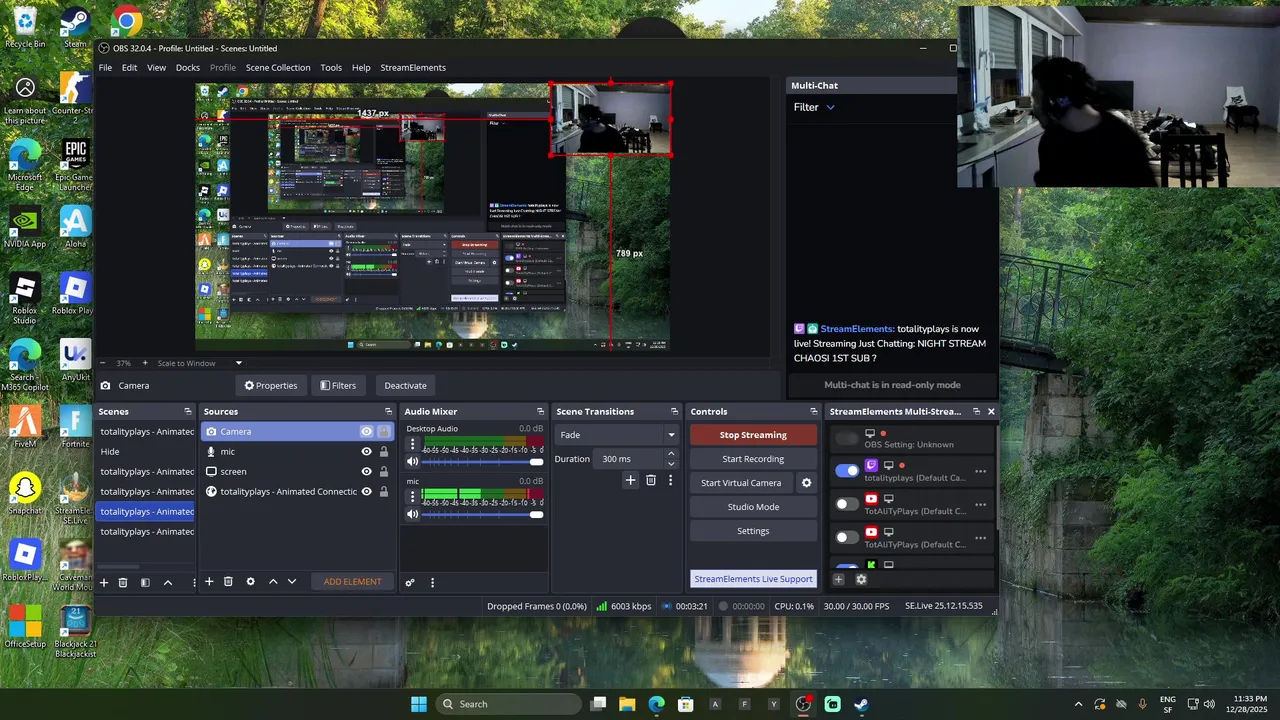
Task: Open options dots for Twitch totalityplays destination
Action: pos(980,471)
